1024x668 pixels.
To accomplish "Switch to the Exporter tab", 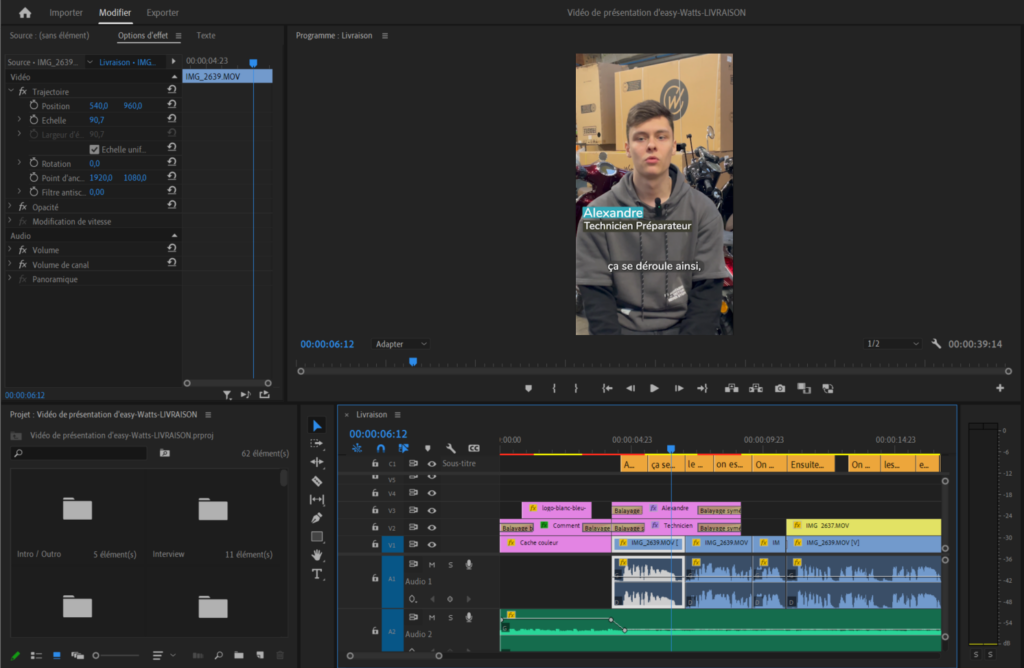I will (x=163, y=12).
